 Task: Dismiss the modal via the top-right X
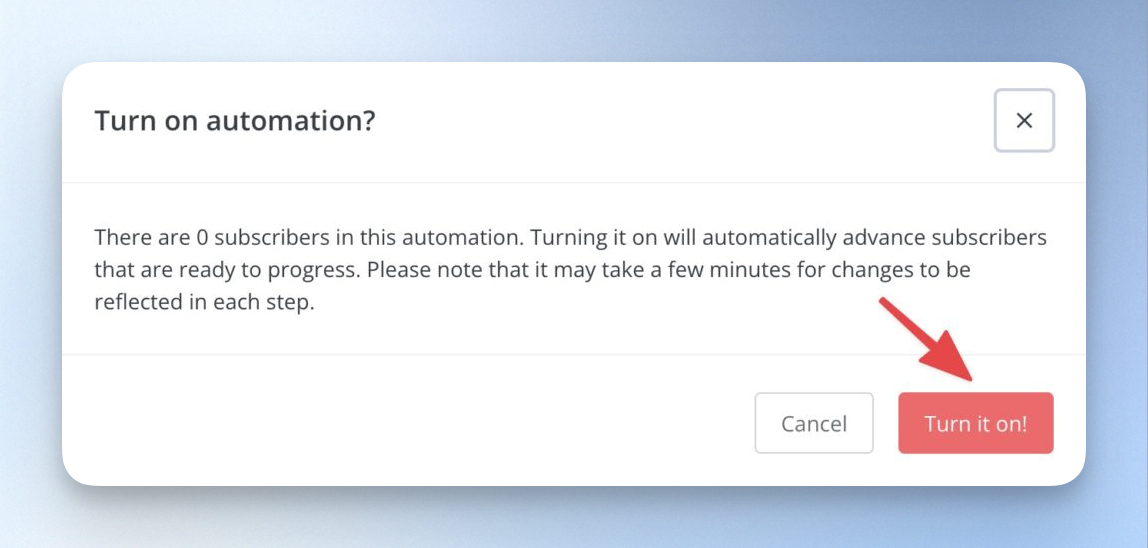pos(1024,121)
